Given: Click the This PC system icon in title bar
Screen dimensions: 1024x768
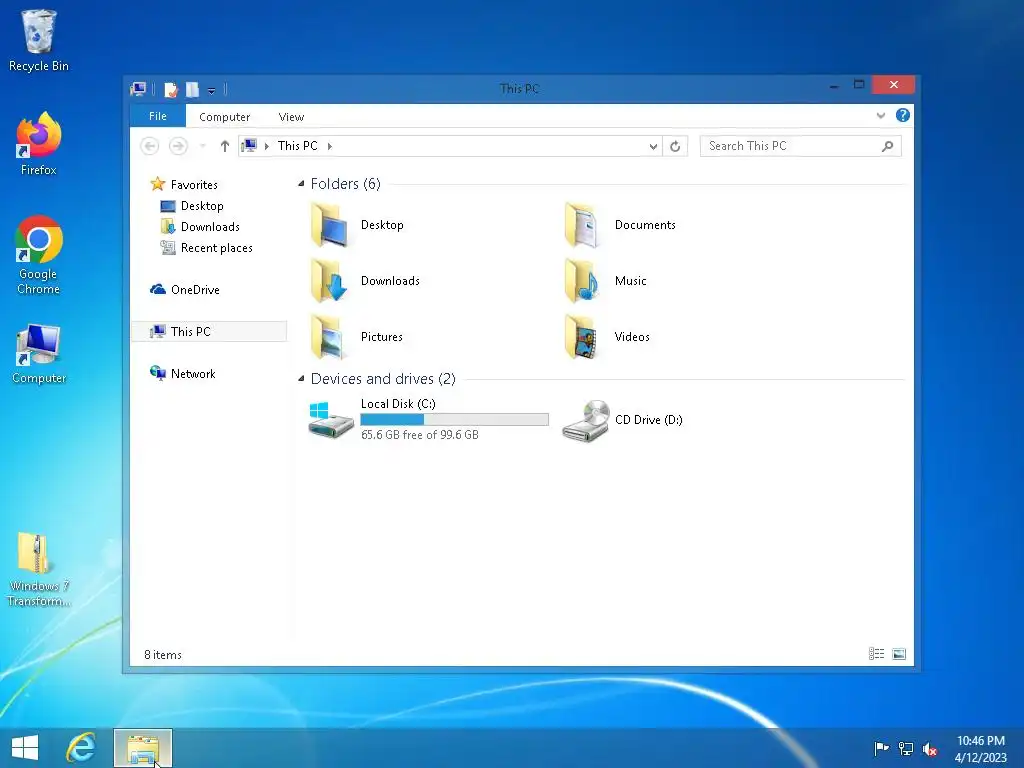Looking at the screenshot, I should pos(138,89).
